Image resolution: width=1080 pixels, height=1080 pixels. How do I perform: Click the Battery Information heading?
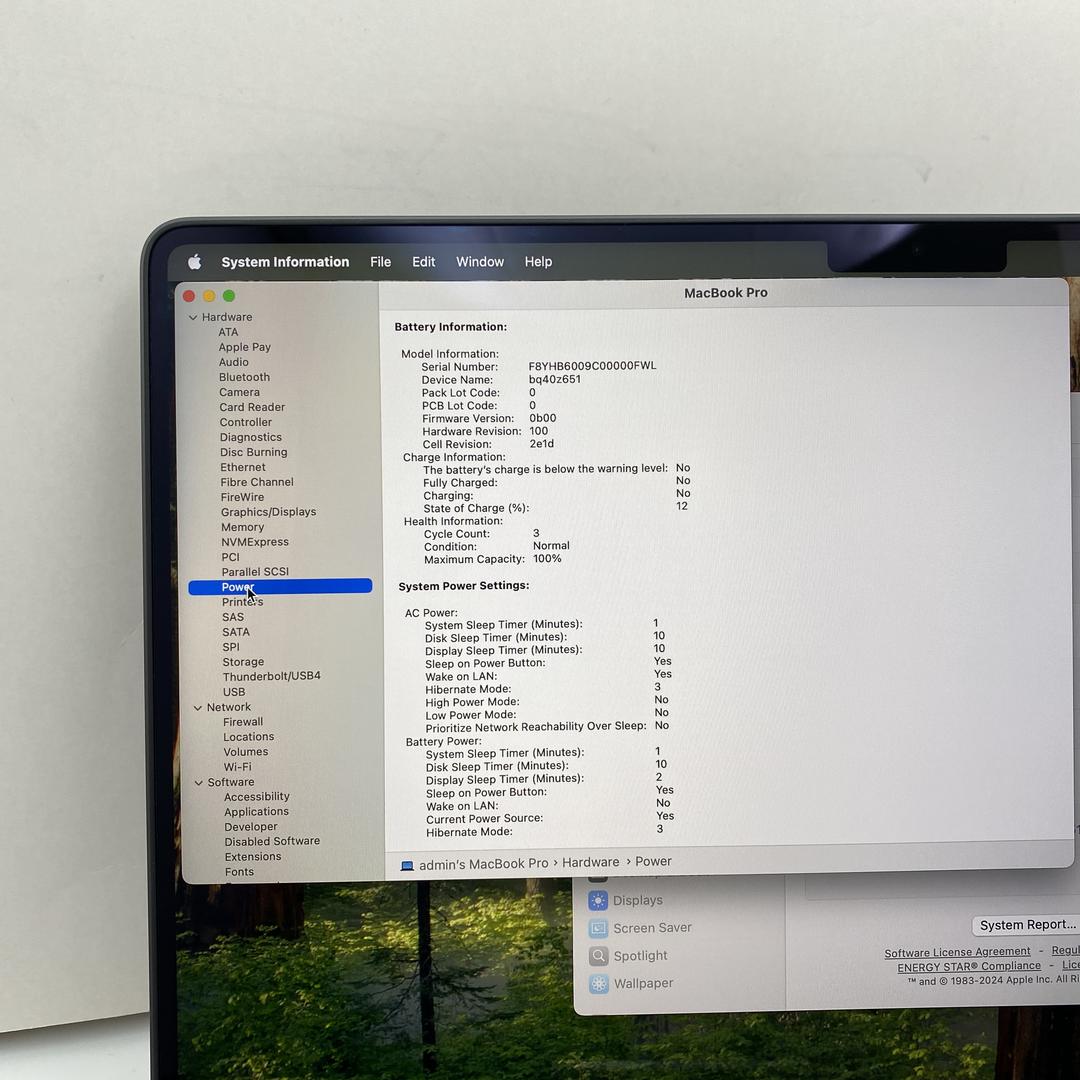(x=450, y=327)
